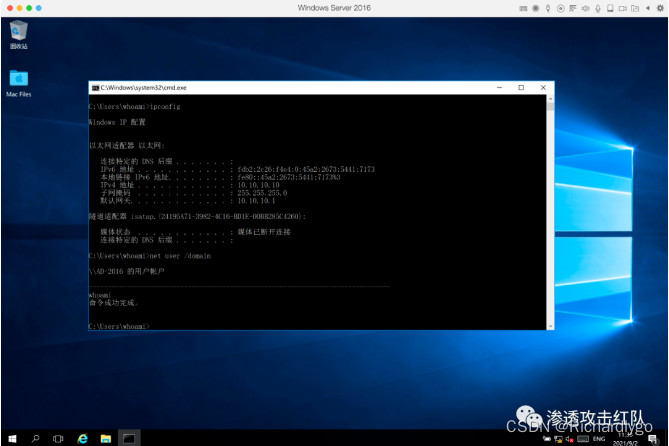Click the subnet mask 255.255.255.0
Image resolution: width=669 pixels, height=446 pixels.
click(x=262, y=192)
